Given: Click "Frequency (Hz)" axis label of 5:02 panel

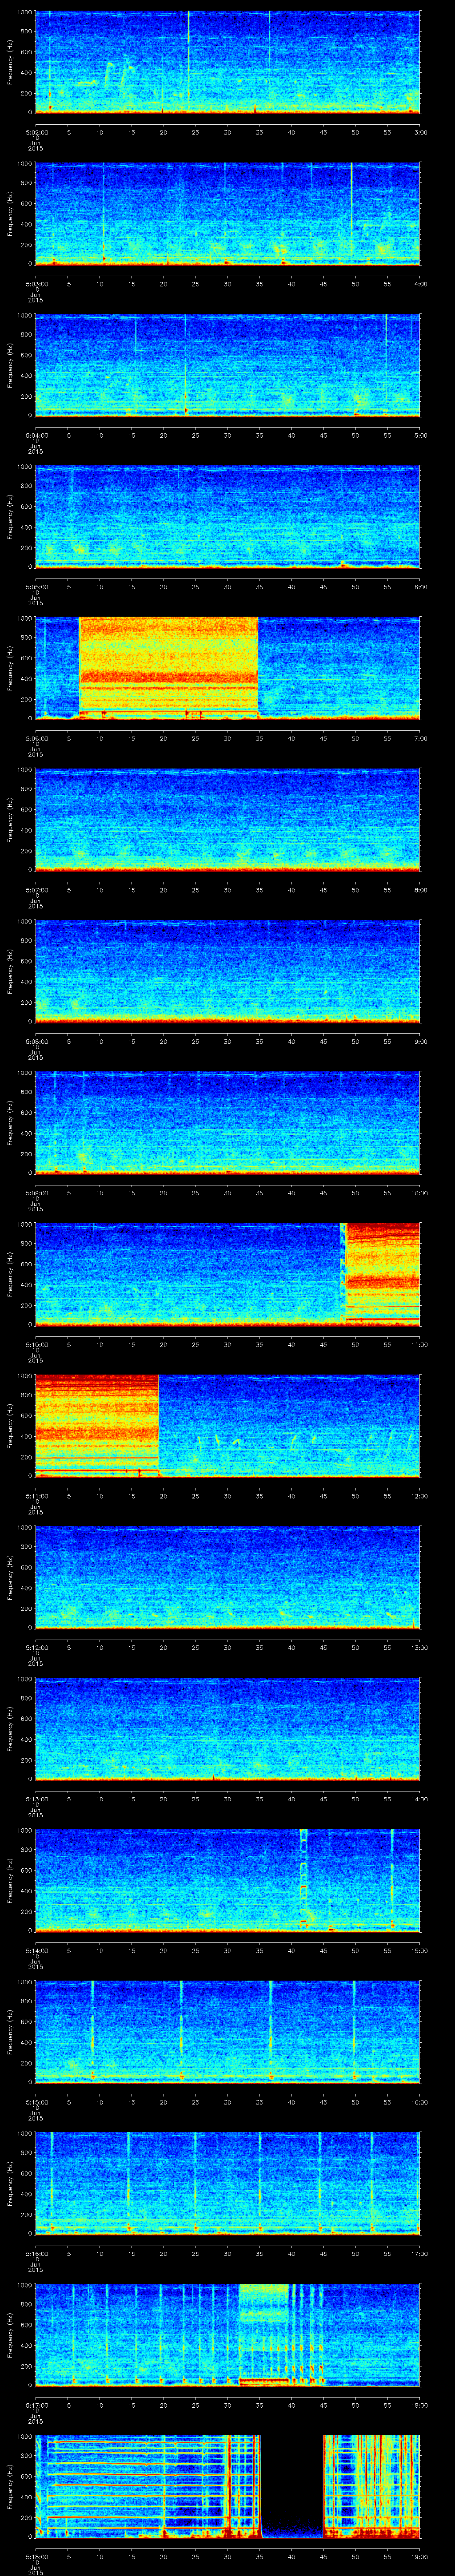Looking at the screenshot, I should click(x=10, y=62).
